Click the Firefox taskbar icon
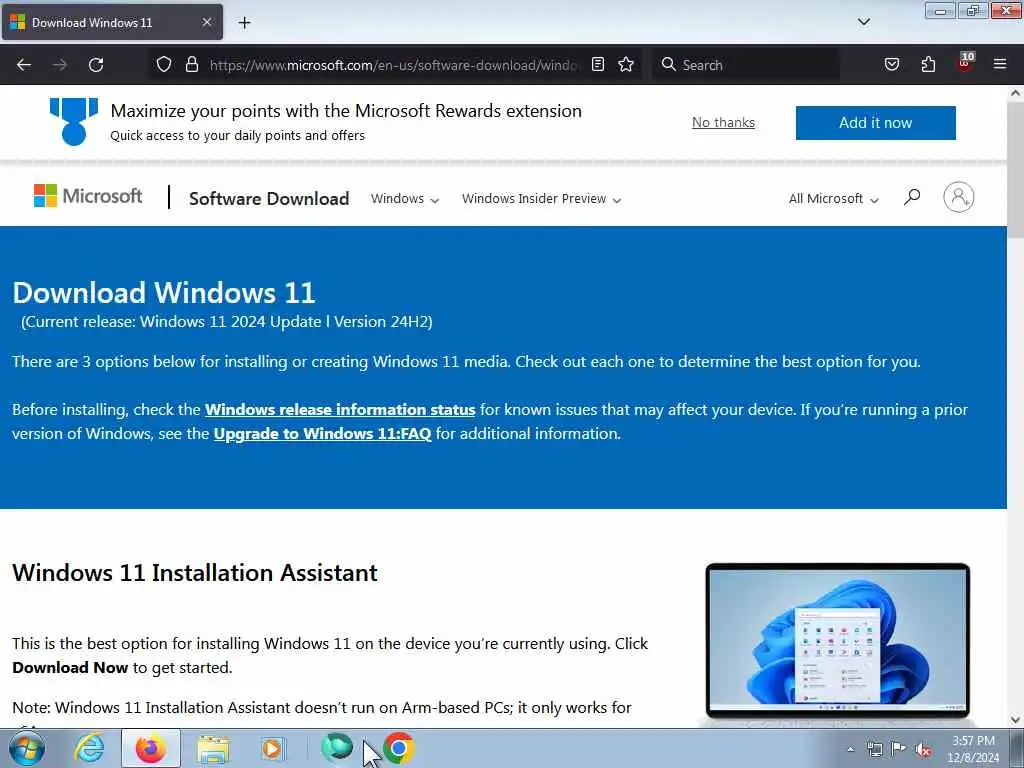The width and height of the screenshot is (1024, 768). coord(150,748)
